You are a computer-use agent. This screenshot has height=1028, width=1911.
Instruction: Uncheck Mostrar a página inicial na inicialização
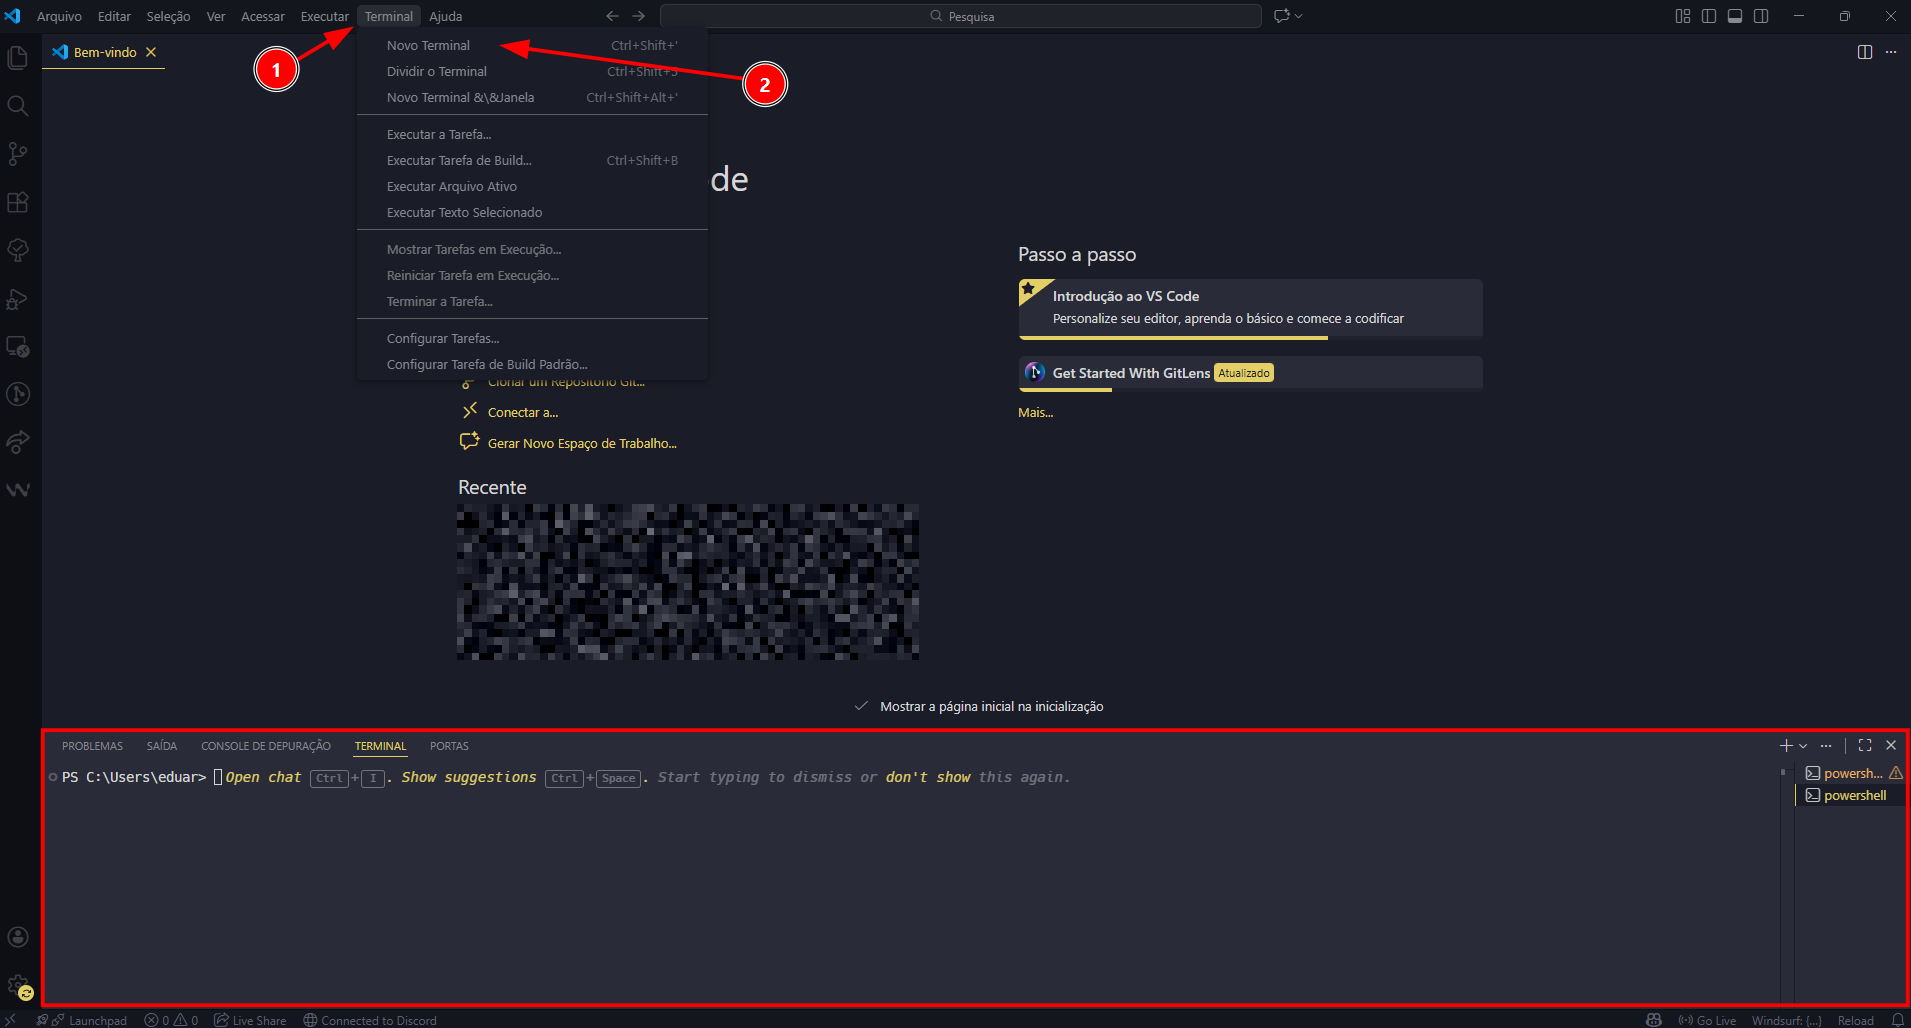coord(861,706)
